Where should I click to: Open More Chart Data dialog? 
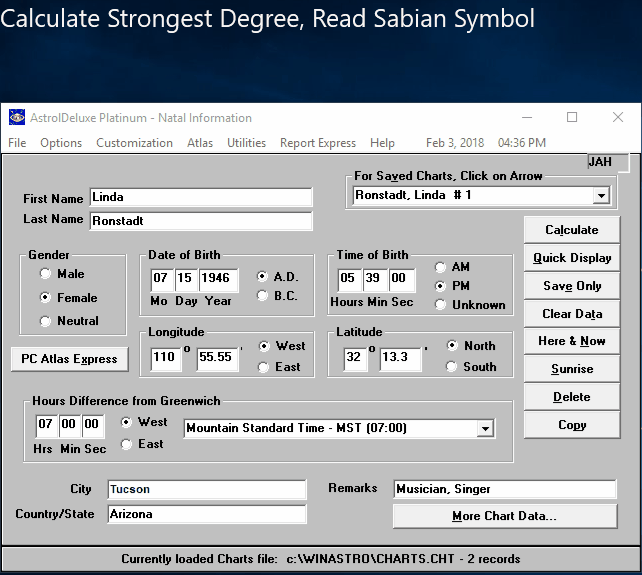[504, 516]
